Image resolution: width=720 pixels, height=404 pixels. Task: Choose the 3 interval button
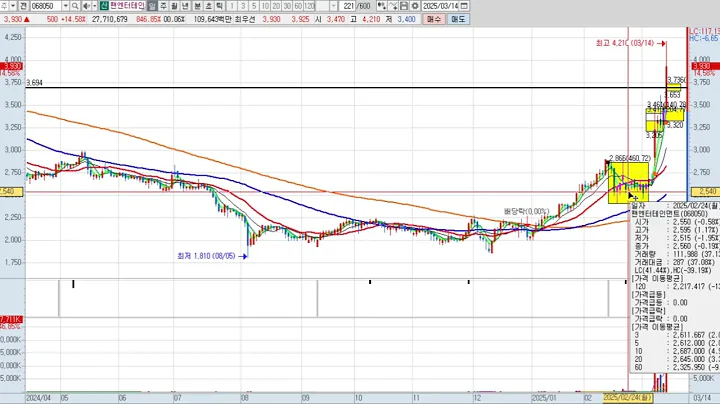pyautogui.click(x=243, y=6)
